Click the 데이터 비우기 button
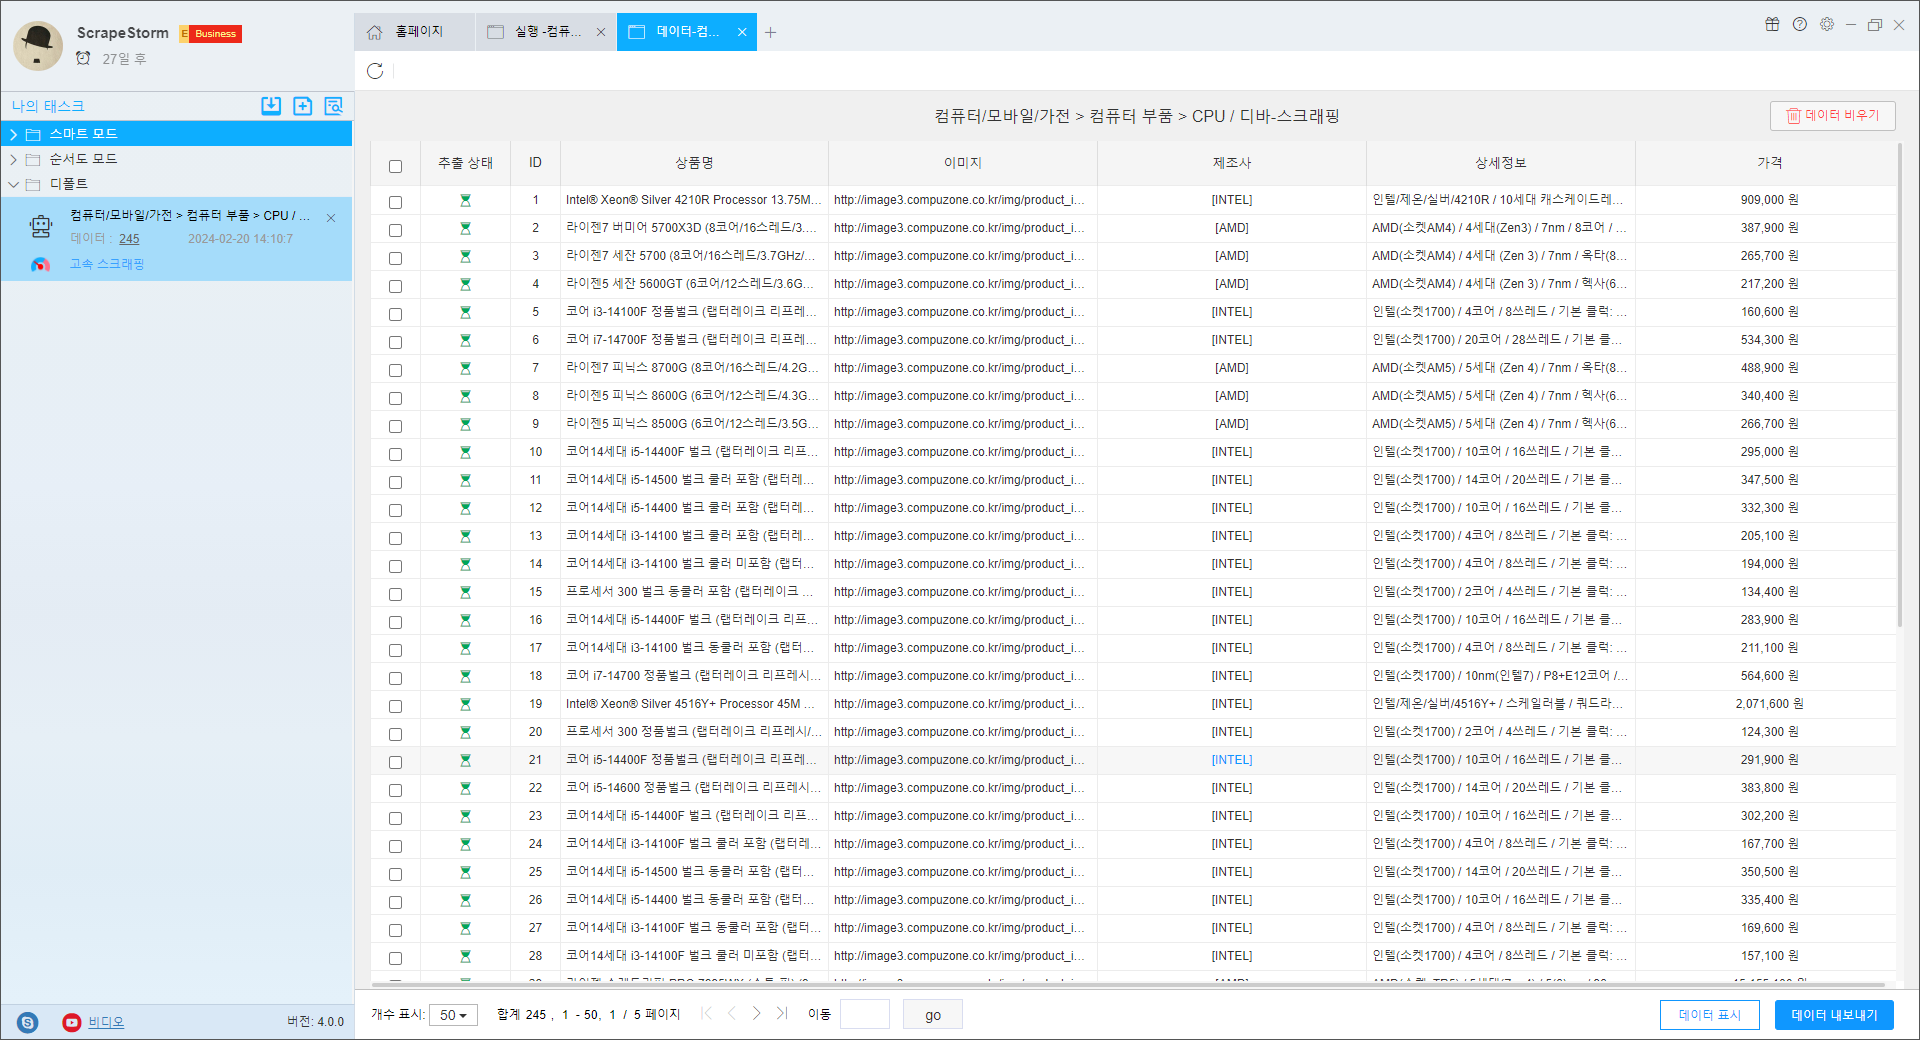This screenshot has height=1040, width=1920. pyautogui.click(x=1833, y=116)
